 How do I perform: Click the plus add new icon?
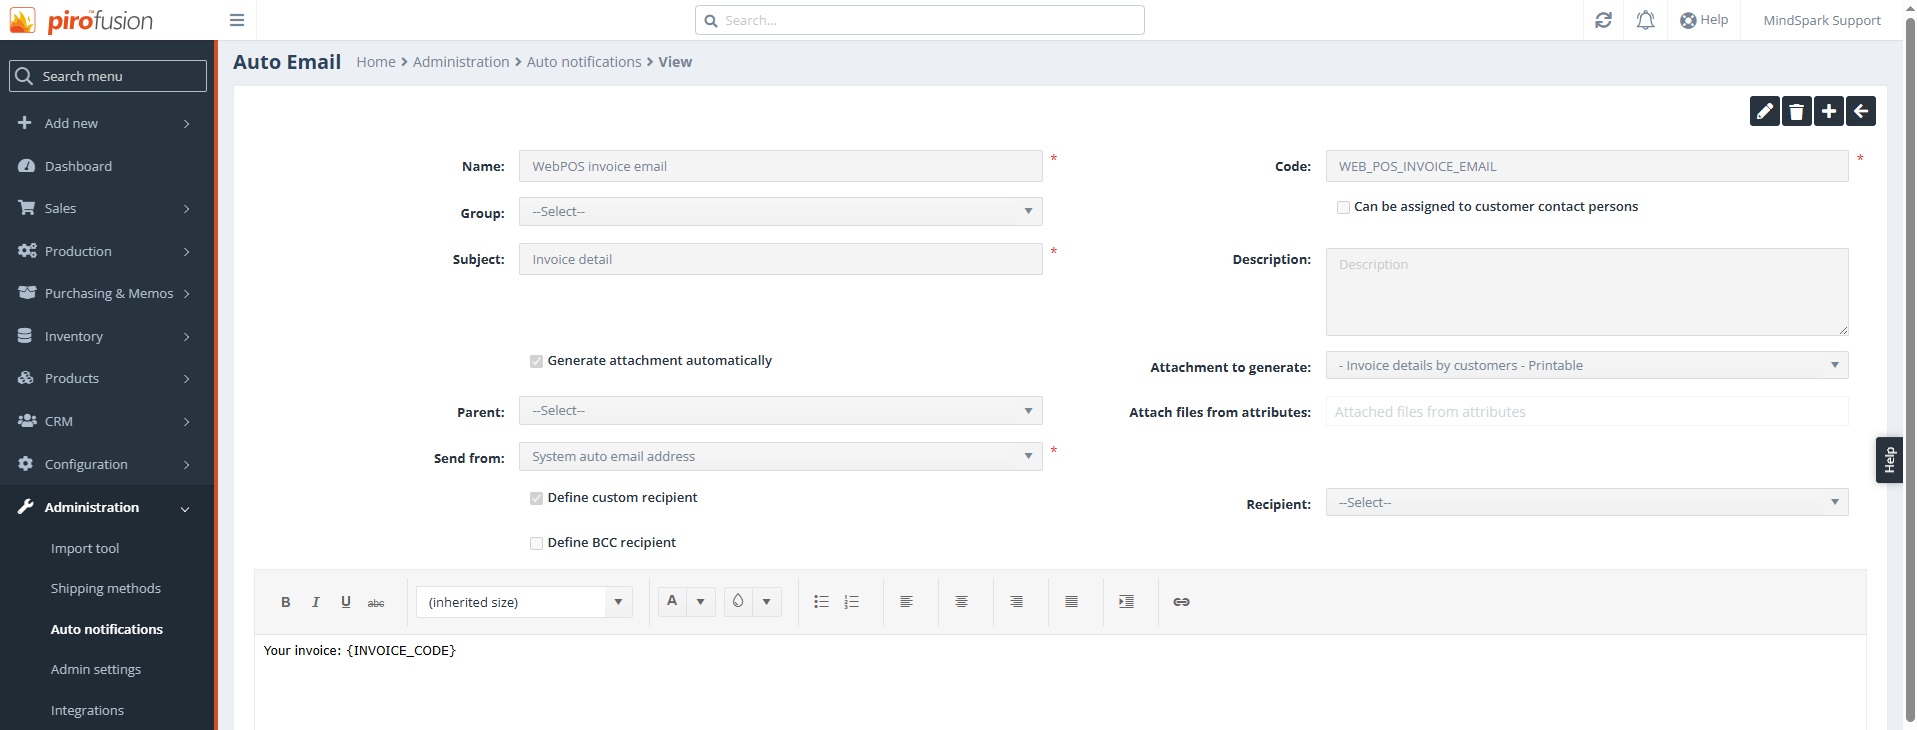(1828, 111)
